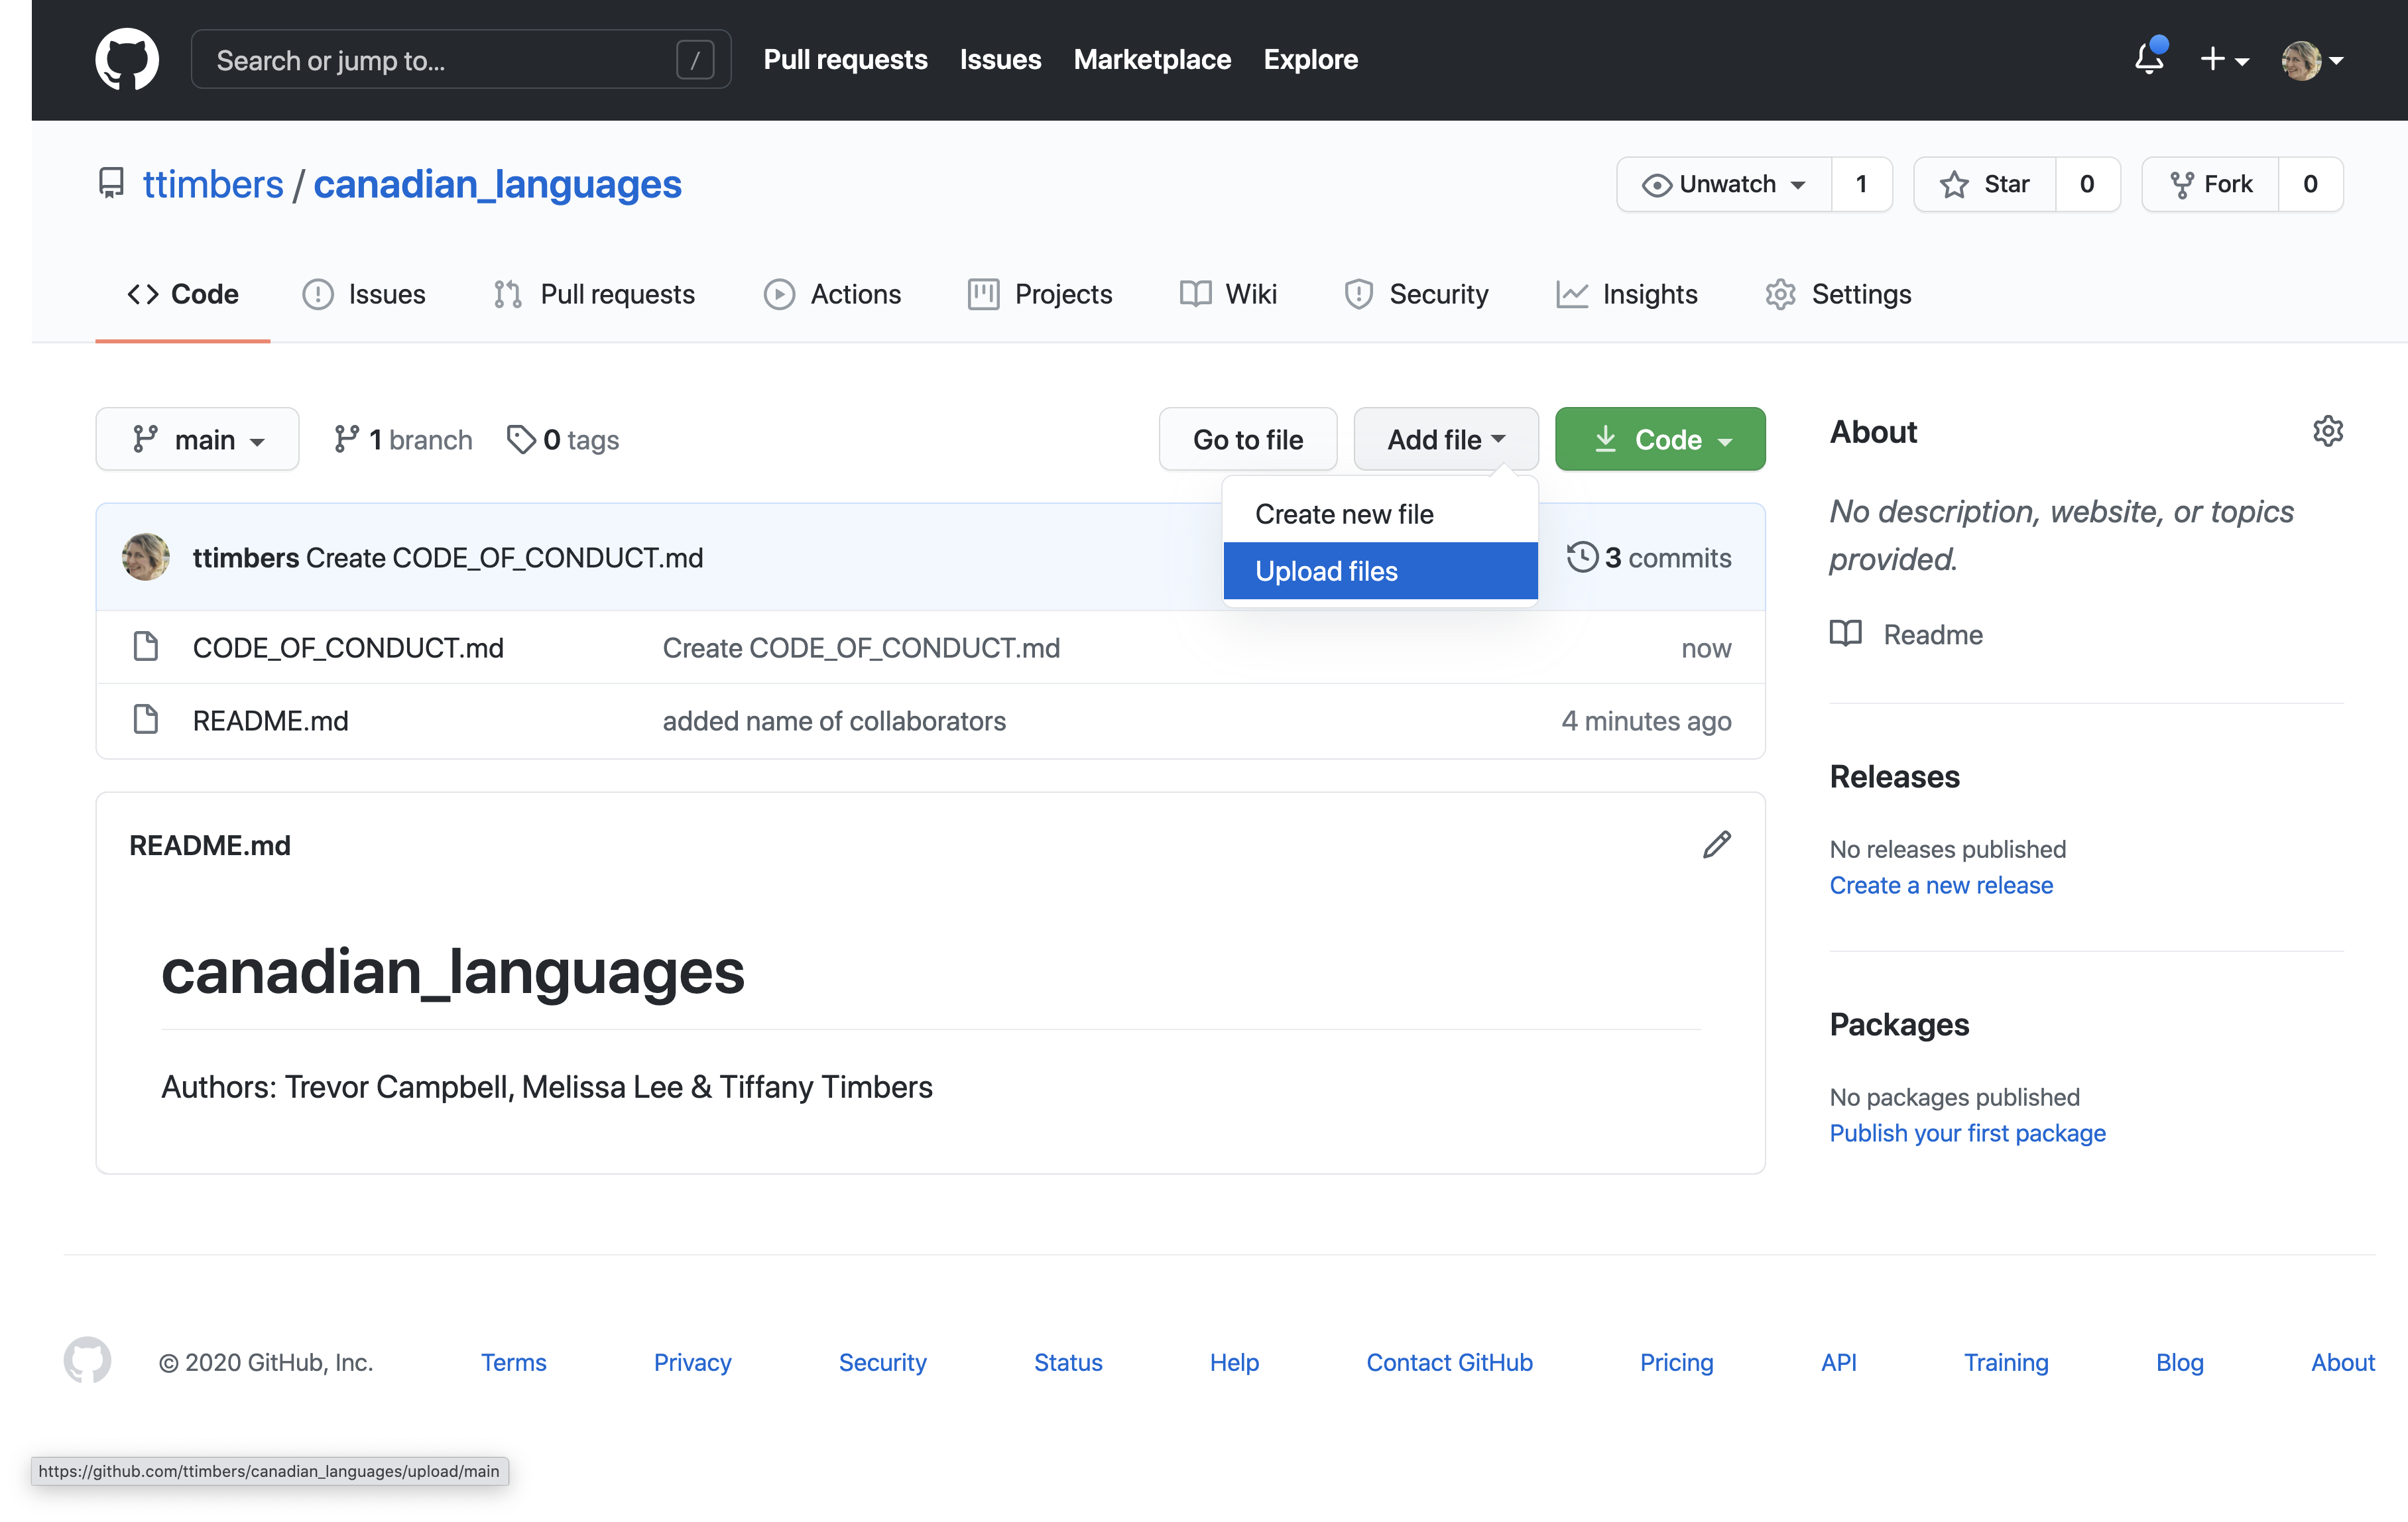
Task: Open the user avatar menu in header
Action: [2312, 60]
